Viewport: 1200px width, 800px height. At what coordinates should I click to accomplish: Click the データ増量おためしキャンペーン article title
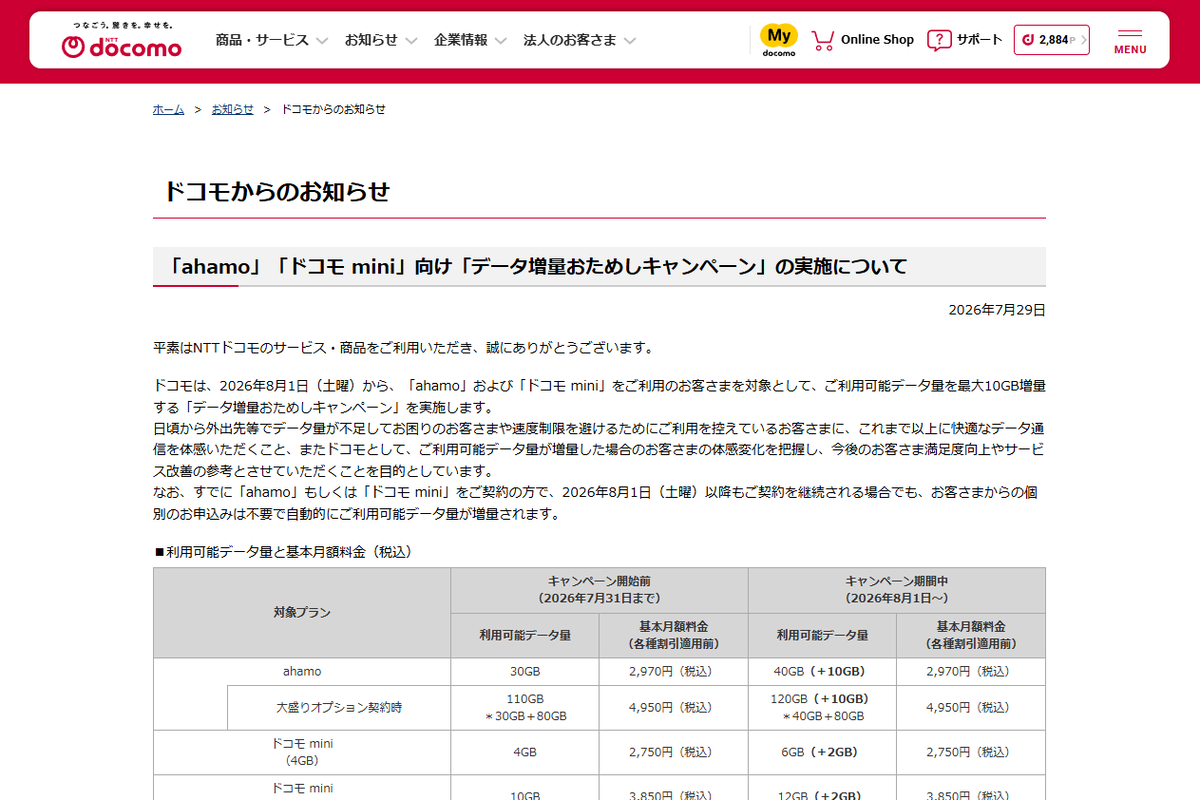[x=538, y=266]
